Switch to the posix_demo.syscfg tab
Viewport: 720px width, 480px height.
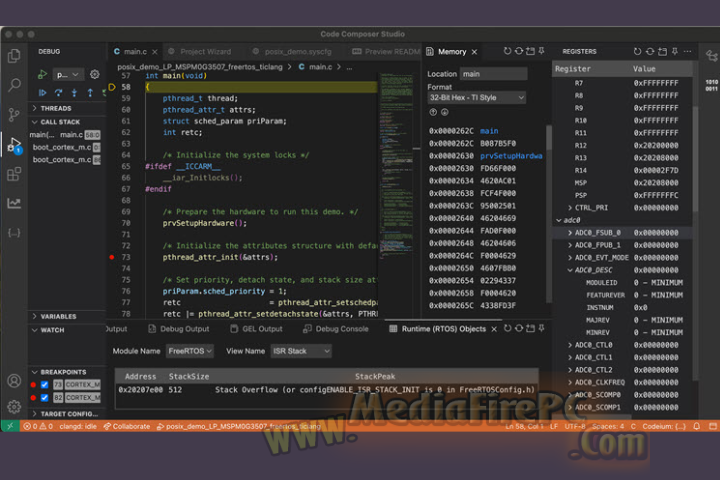[x=292, y=51]
